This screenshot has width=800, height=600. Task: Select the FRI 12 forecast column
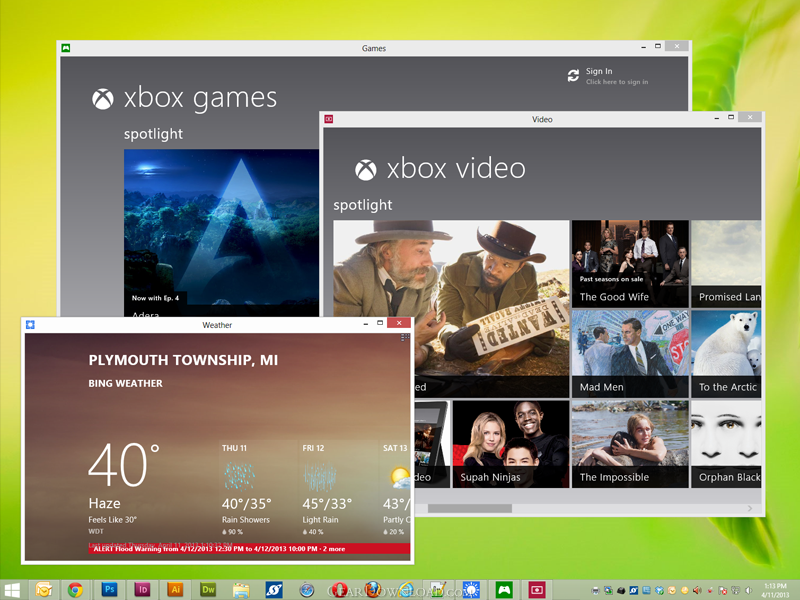(339, 490)
